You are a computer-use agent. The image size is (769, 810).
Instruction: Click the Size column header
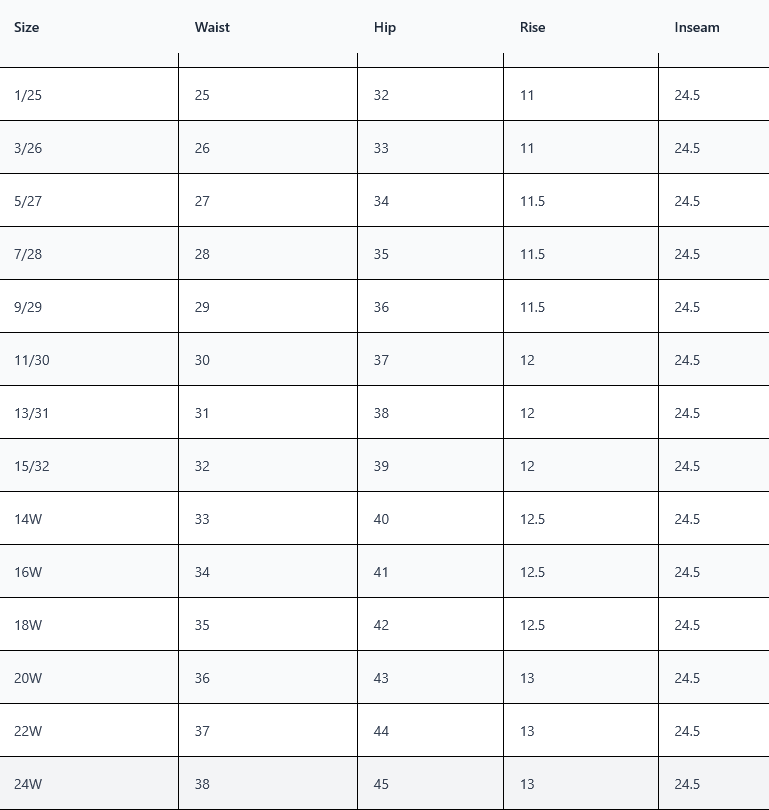(x=26, y=27)
